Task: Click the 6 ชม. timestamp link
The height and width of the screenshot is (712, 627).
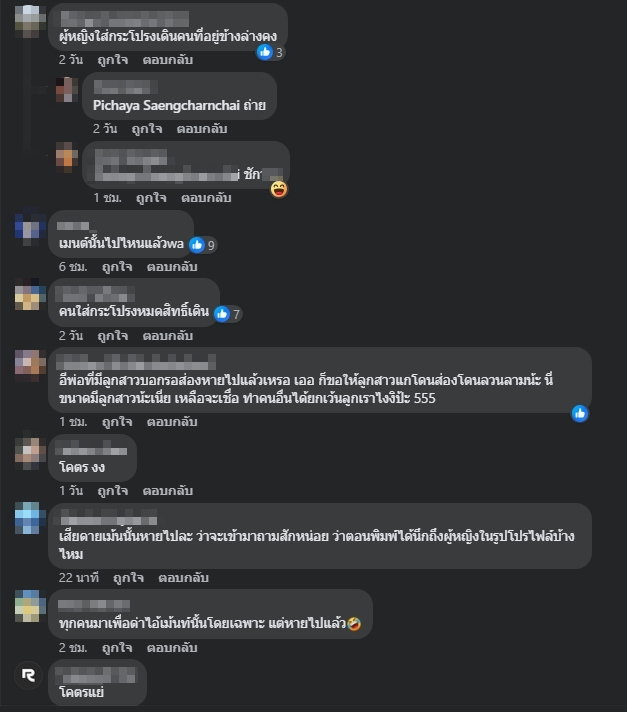Action: pos(73,267)
